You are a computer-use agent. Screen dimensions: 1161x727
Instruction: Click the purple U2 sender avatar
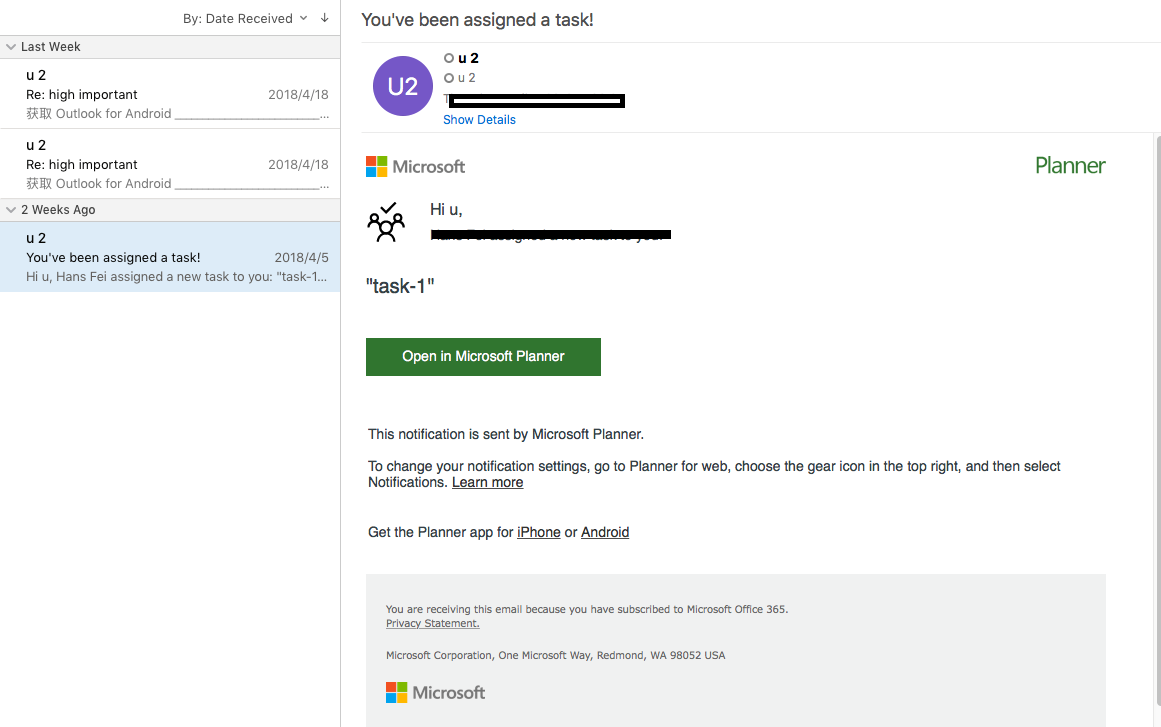tap(403, 86)
